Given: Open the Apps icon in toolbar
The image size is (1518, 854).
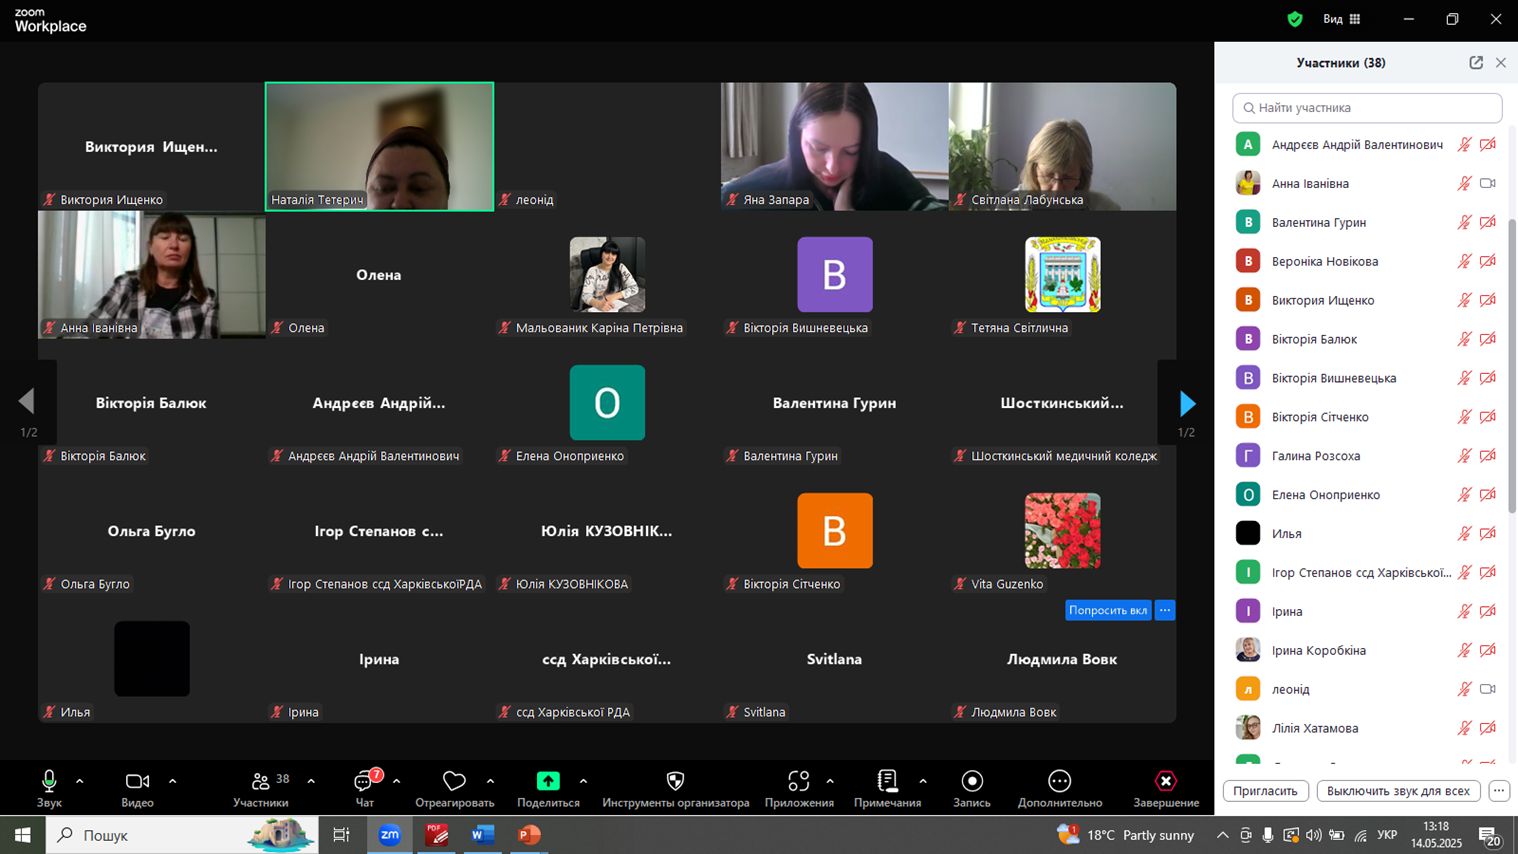Looking at the screenshot, I should (798, 781).
